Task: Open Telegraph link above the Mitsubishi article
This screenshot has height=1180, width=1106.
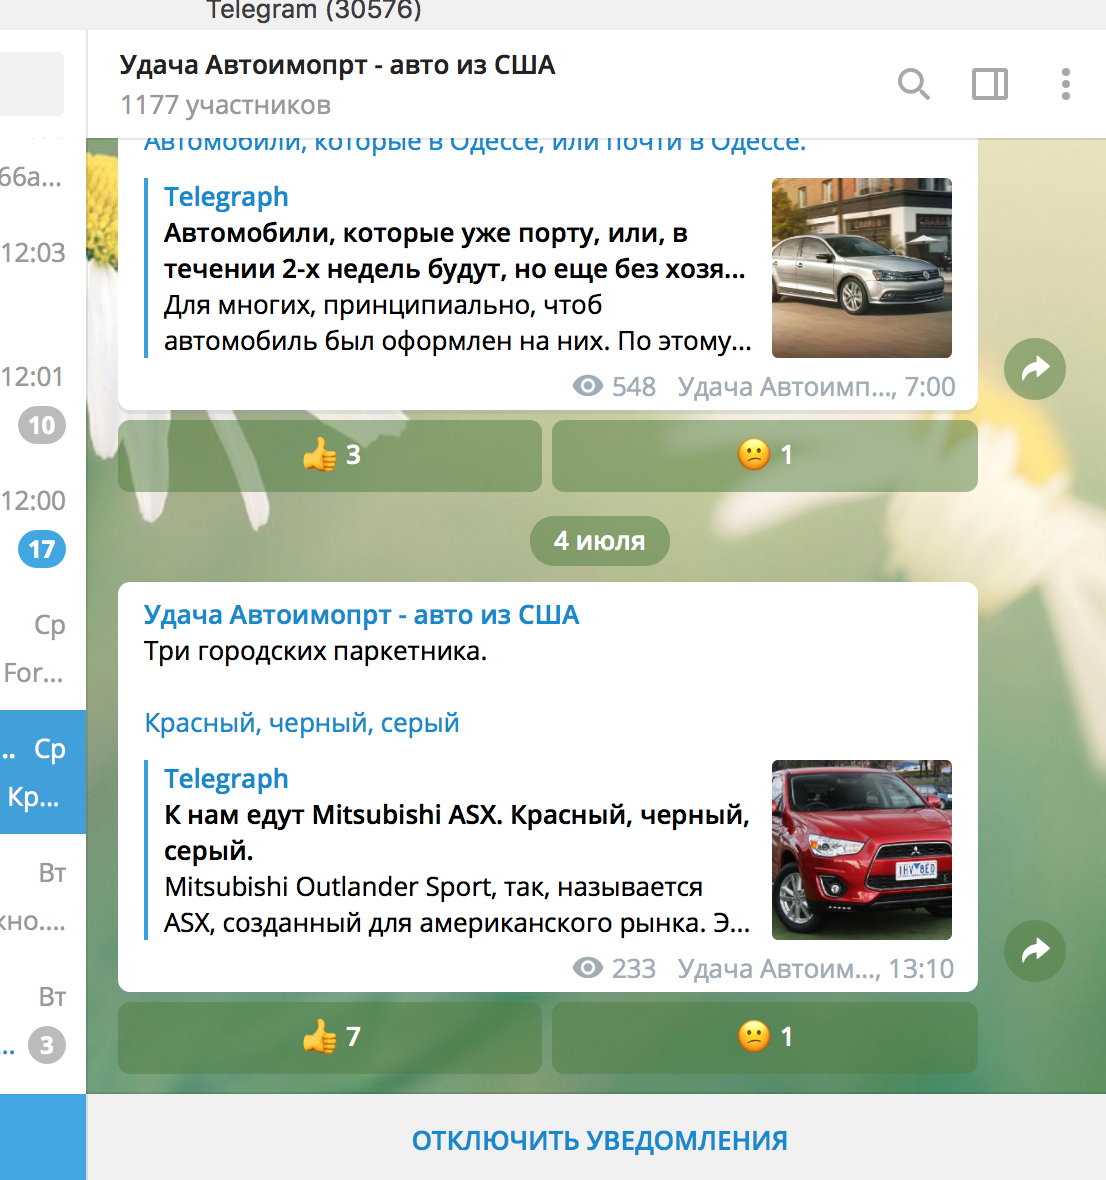Action: 226,778
